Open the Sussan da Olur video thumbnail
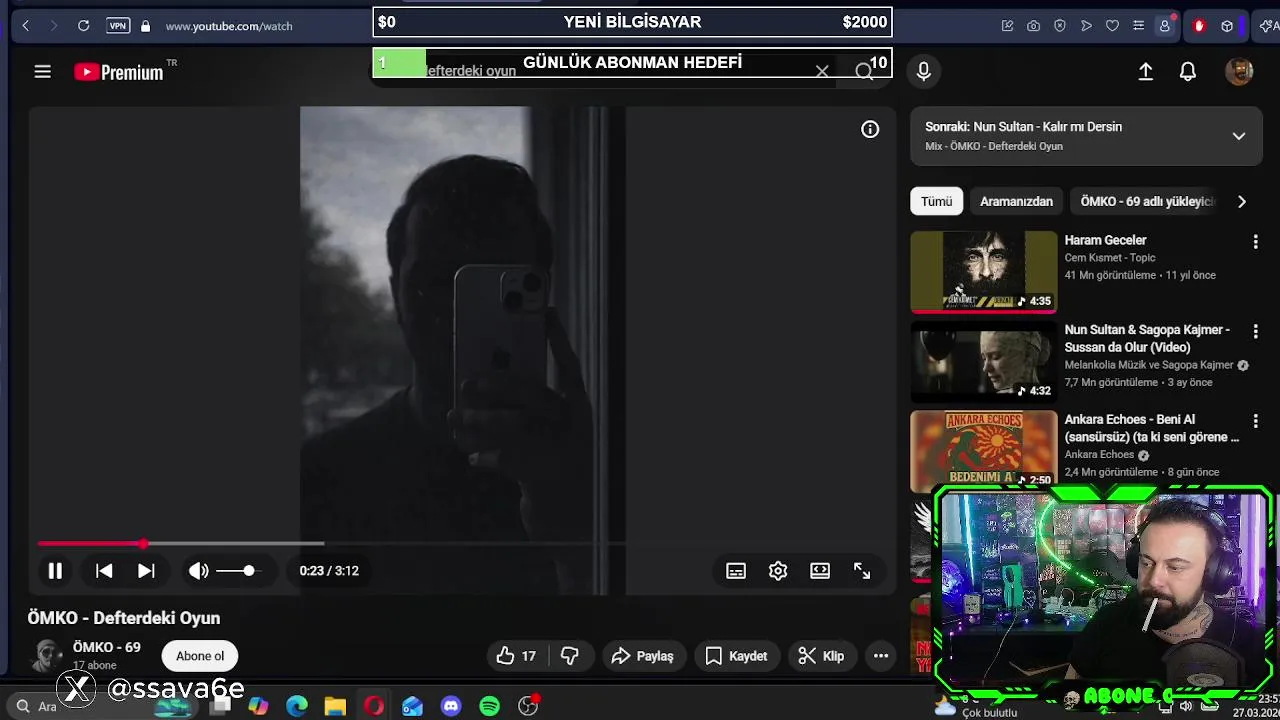 pyautogui.click(x=983, y=361)
